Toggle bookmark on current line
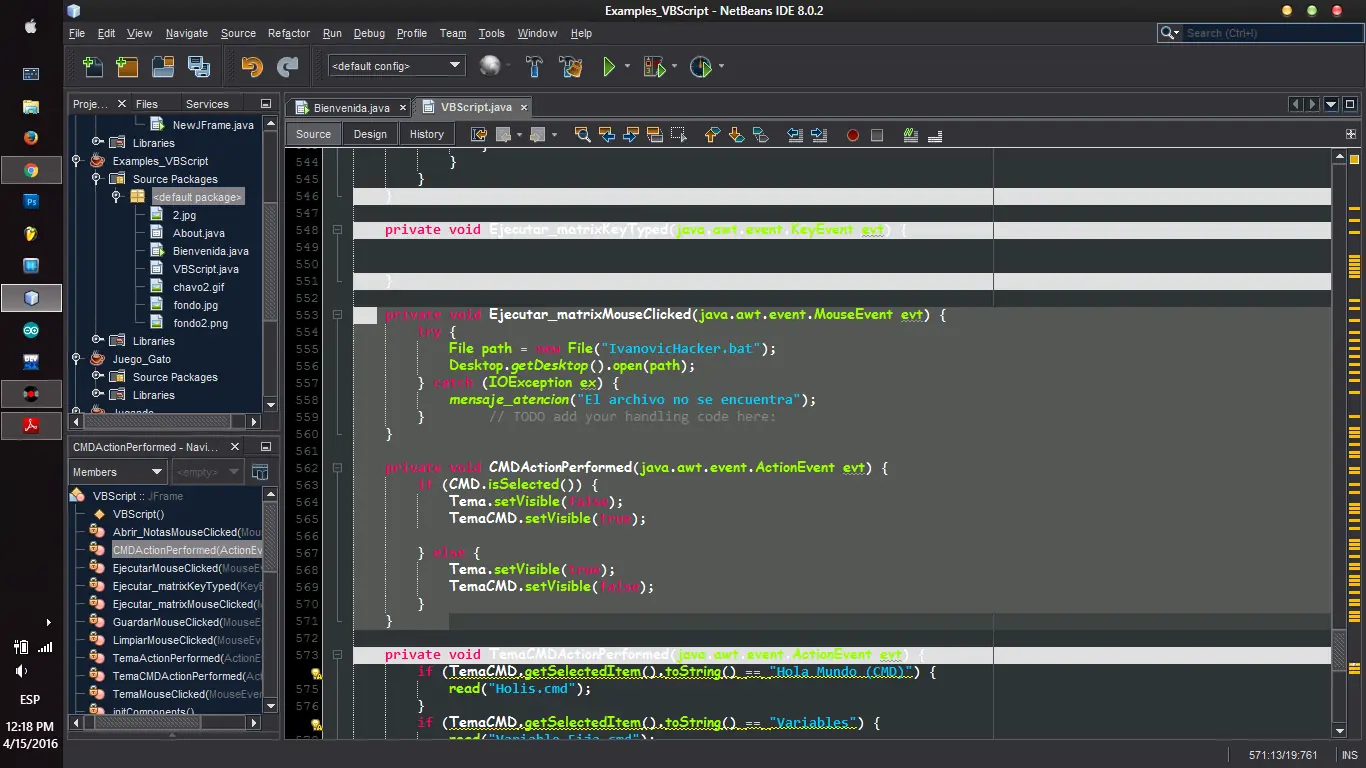 (x=760, y=134)
